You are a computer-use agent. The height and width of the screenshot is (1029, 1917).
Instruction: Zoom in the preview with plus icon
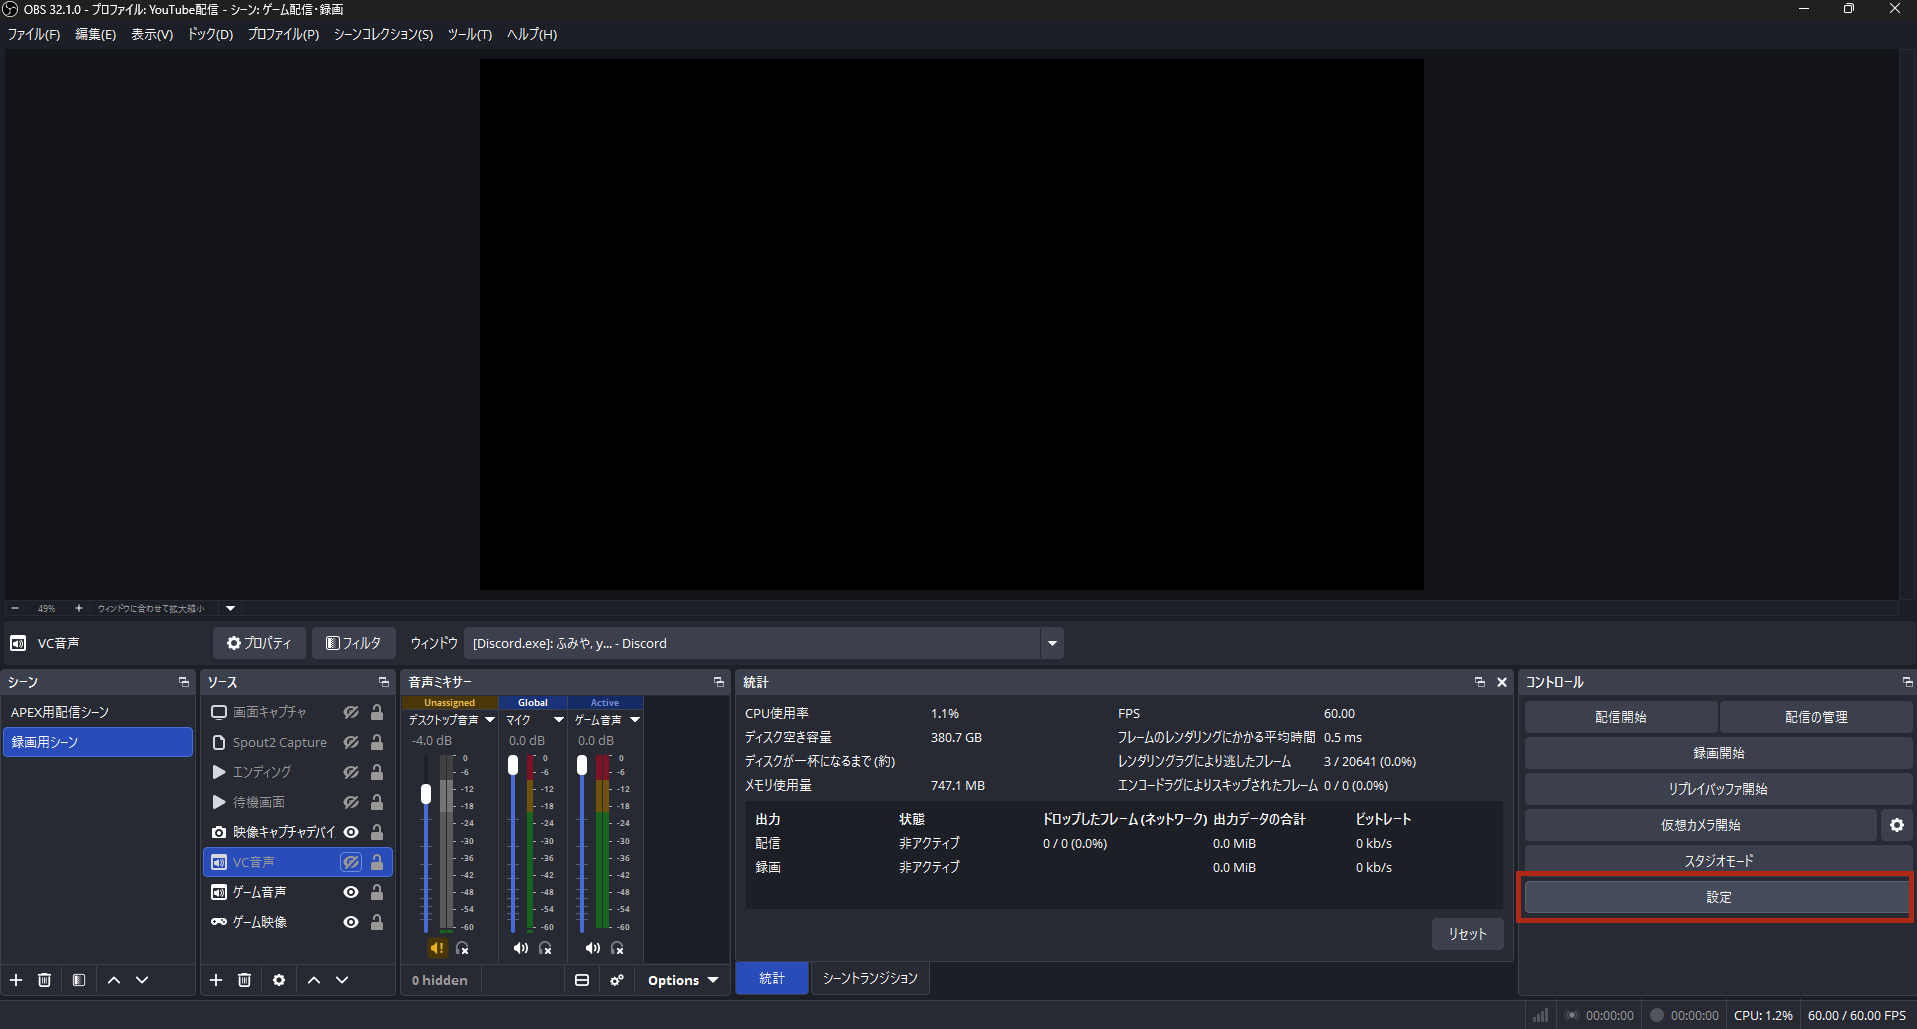pos(79,608)
